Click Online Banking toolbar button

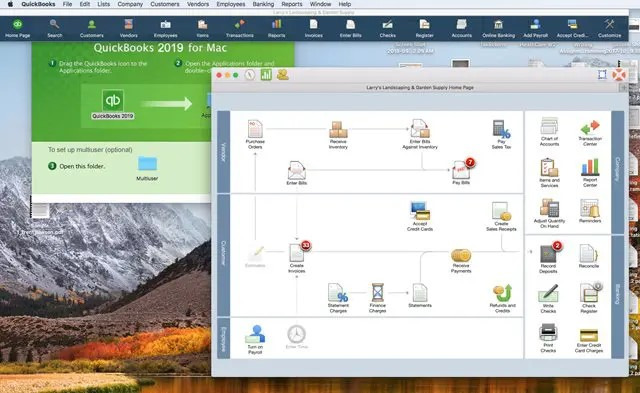coord(498,28)
